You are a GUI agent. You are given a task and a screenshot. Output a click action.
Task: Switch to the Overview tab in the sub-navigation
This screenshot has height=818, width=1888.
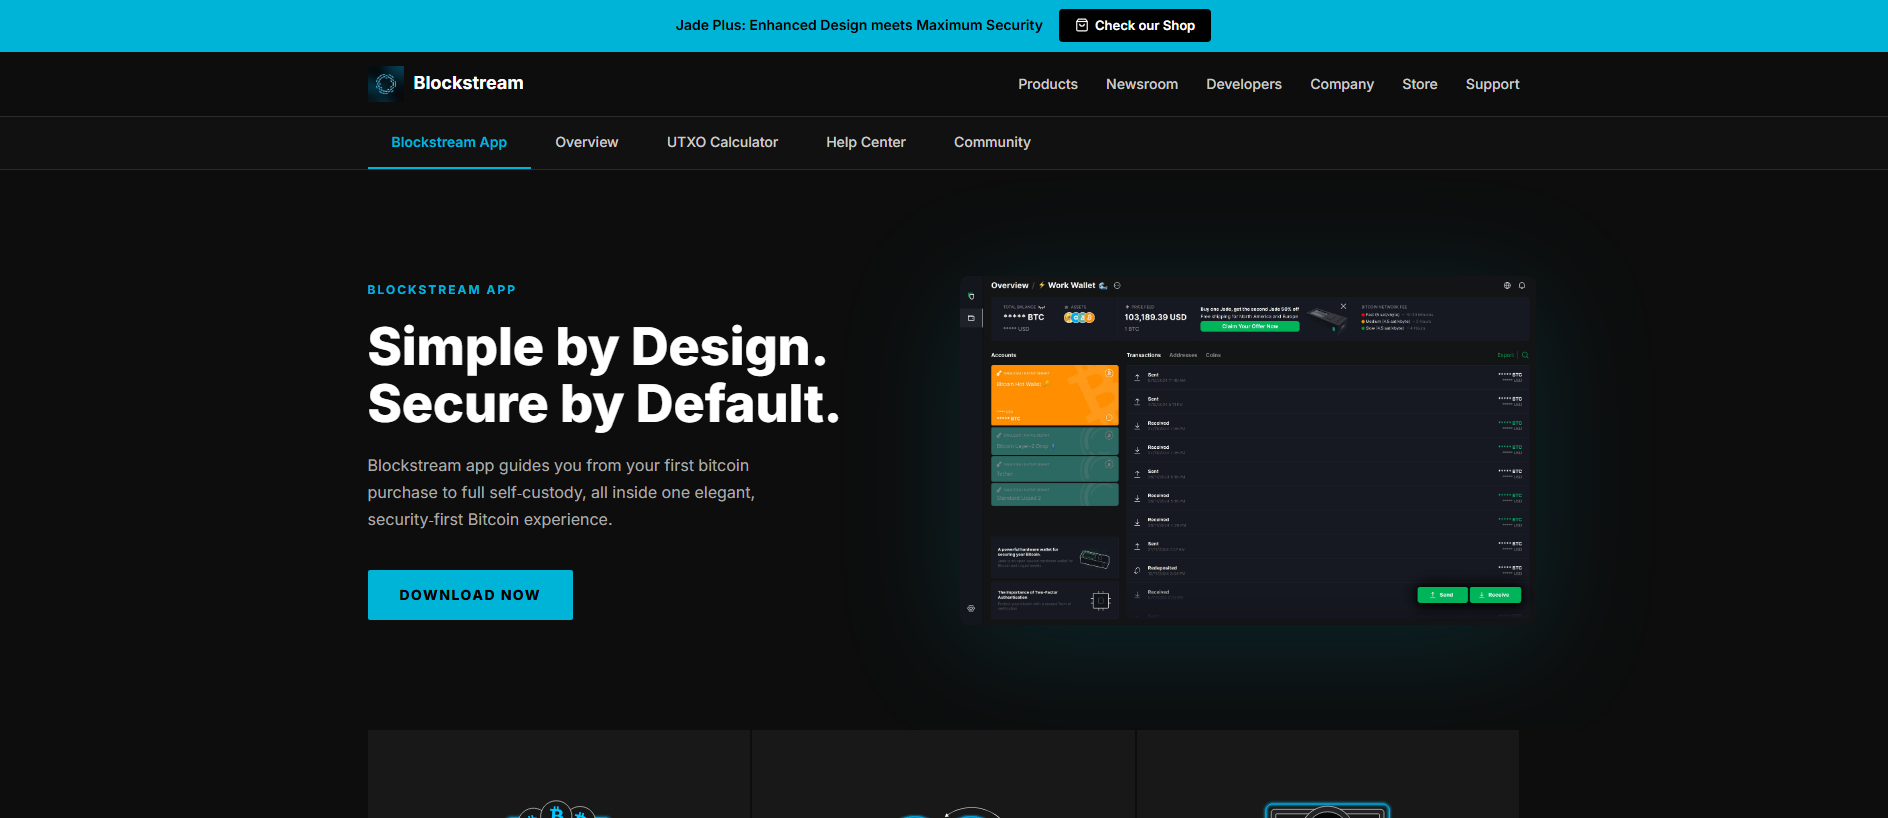(x=587, y=142)
